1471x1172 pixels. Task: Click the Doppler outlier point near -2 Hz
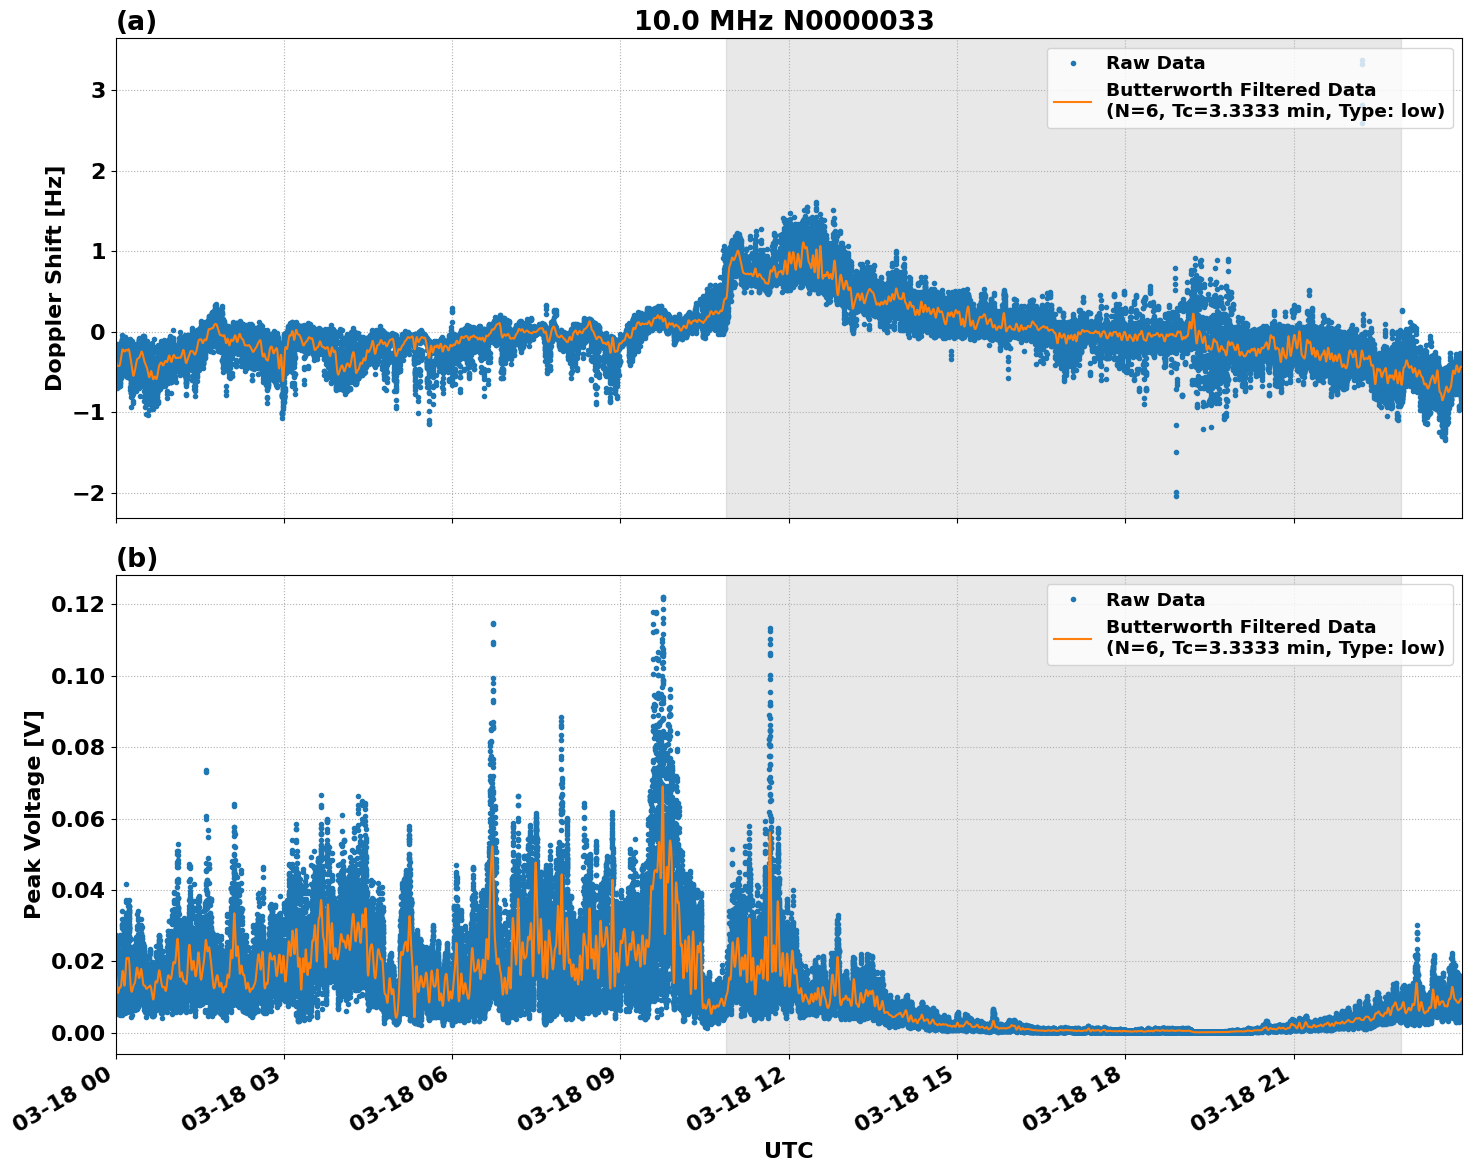pos(1174,492)
